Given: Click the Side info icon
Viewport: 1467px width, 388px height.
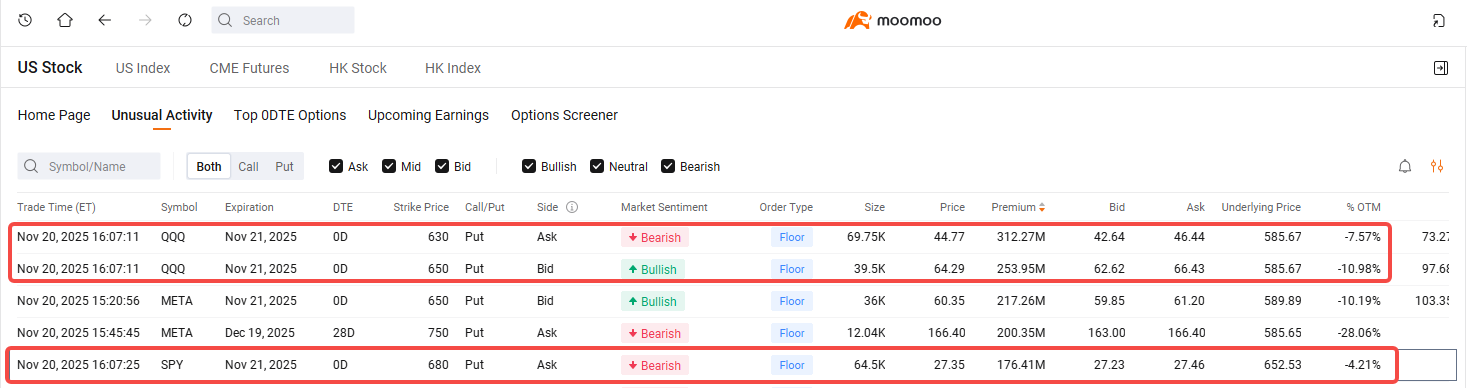Looking at the screenshot, I should [x=572, y=208].
